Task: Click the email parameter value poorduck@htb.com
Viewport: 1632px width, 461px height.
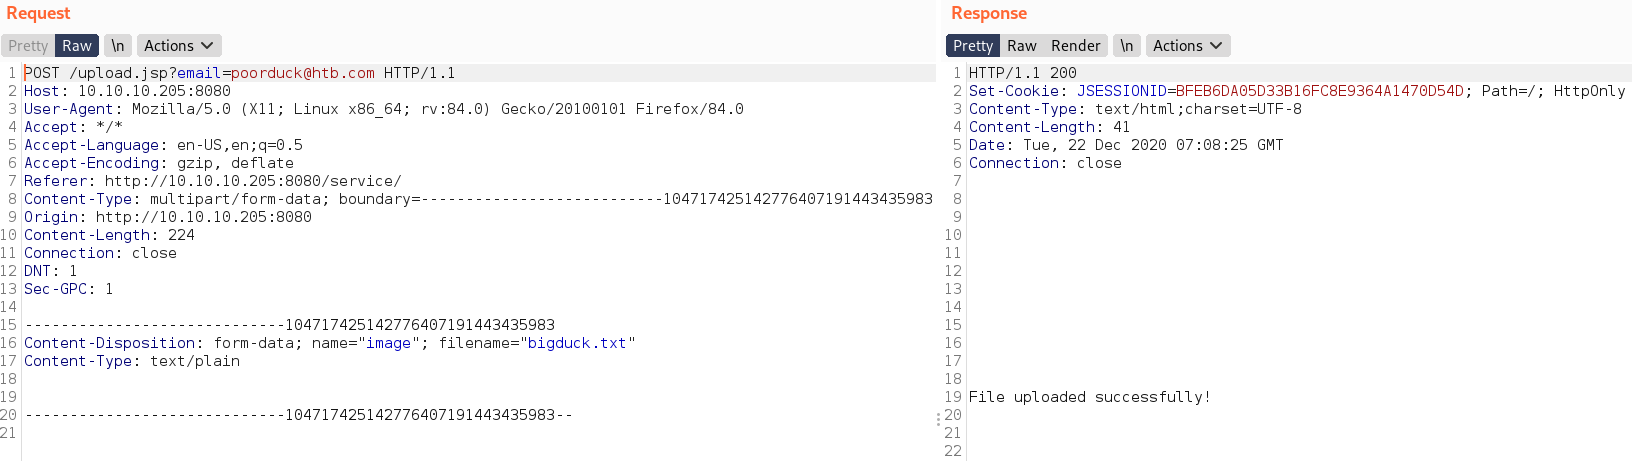Action: [x=303, y=73]
